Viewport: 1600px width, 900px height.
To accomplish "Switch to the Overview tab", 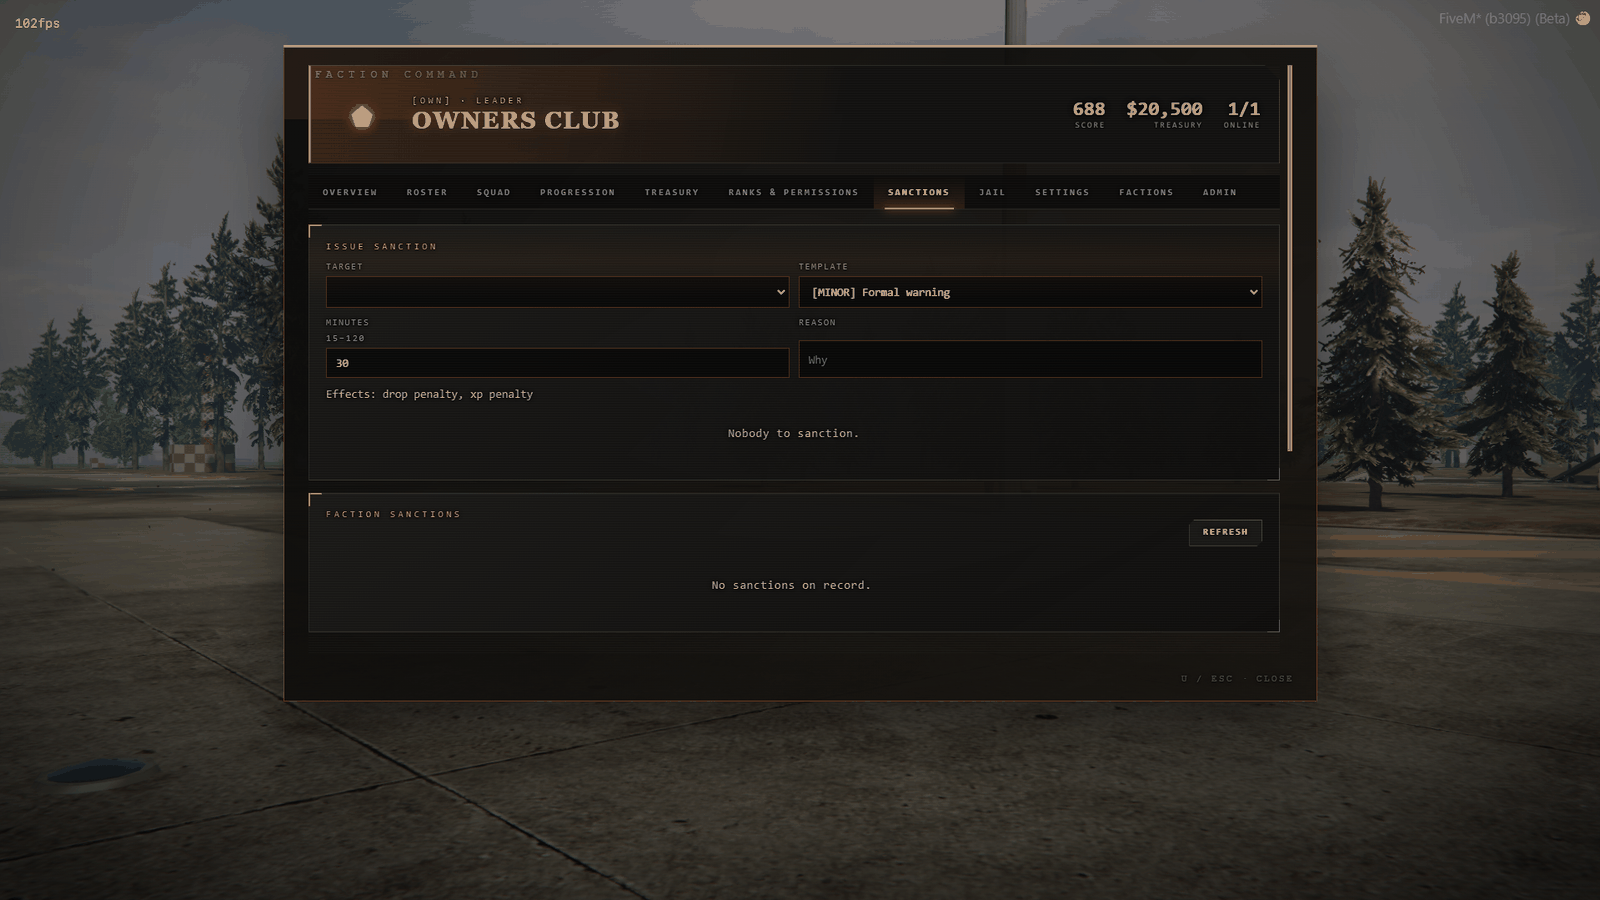I will [x=350, y=192].
